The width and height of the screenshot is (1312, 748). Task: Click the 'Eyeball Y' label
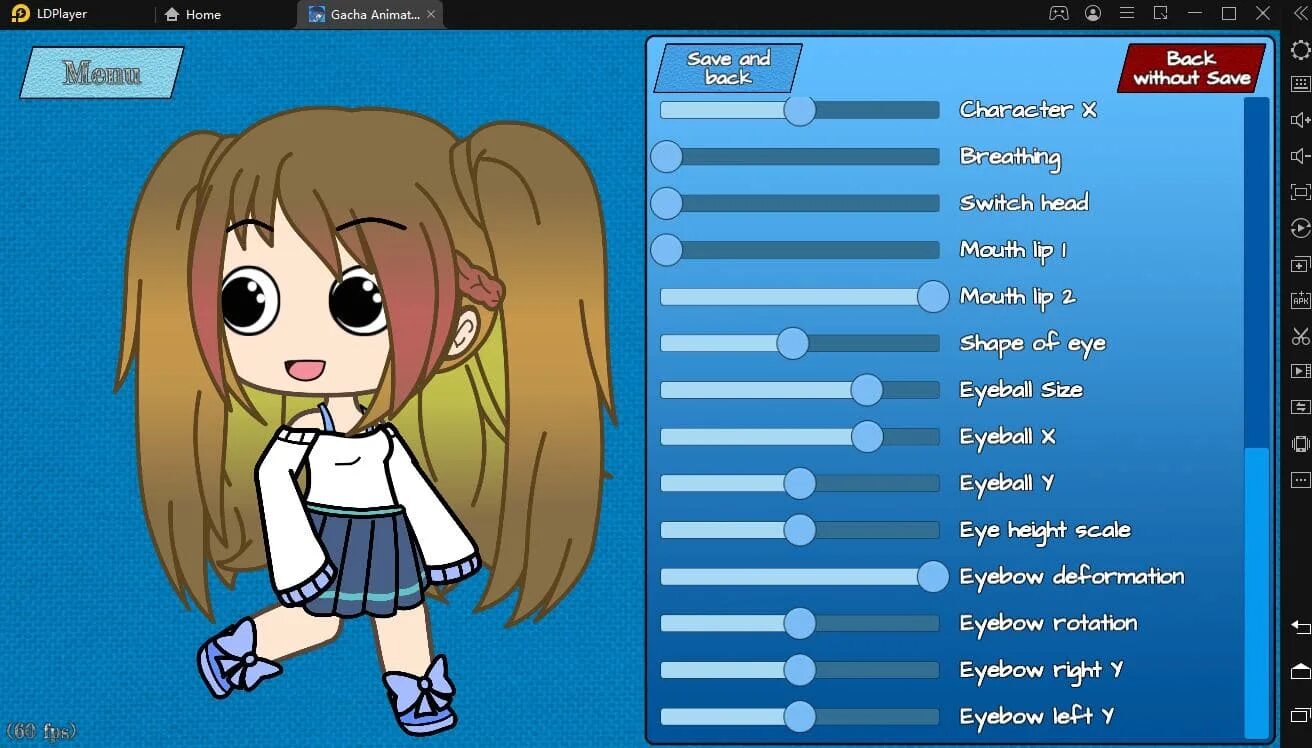[1007, 483]
